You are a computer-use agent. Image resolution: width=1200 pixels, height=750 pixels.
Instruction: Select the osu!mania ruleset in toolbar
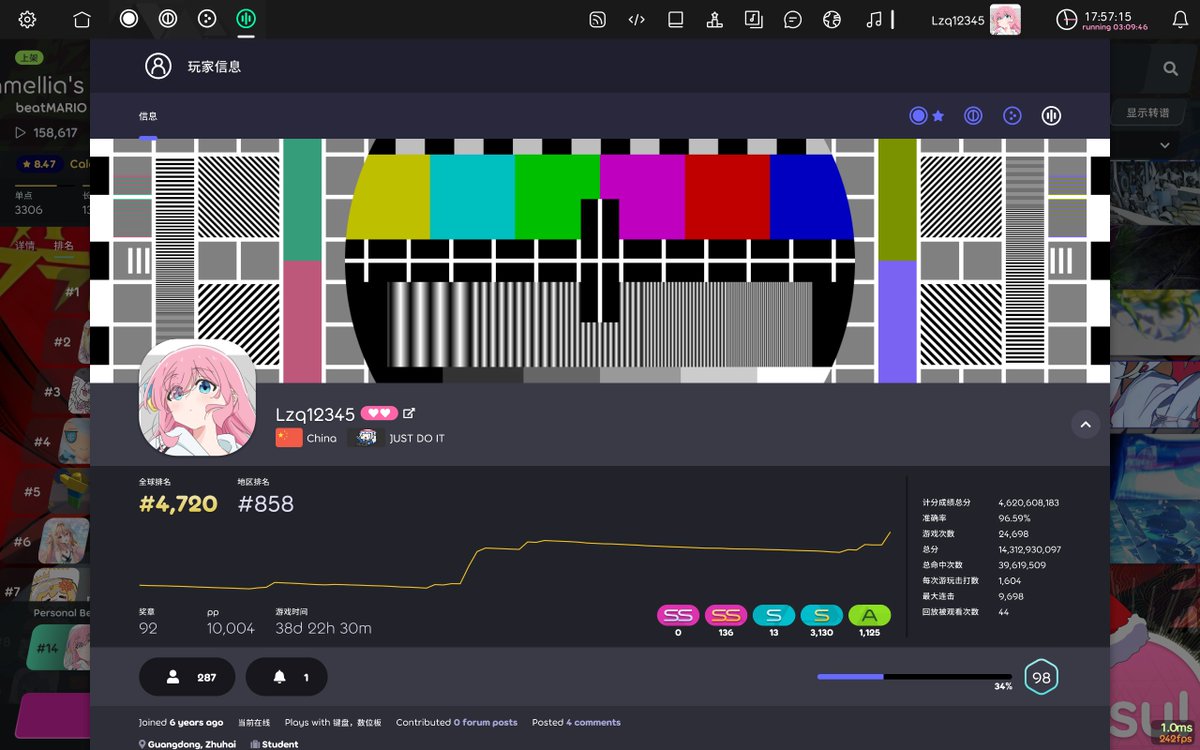click(x=246, y=19)
